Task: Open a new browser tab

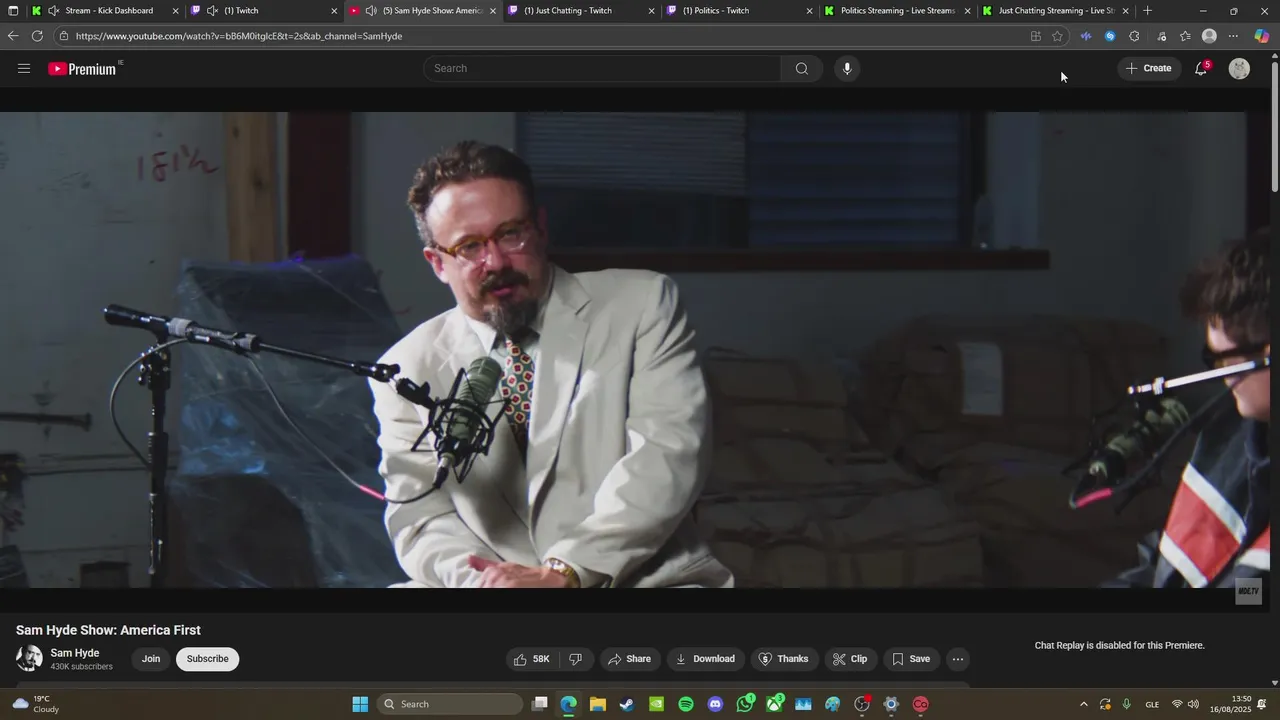Action: pos(1148,11)
